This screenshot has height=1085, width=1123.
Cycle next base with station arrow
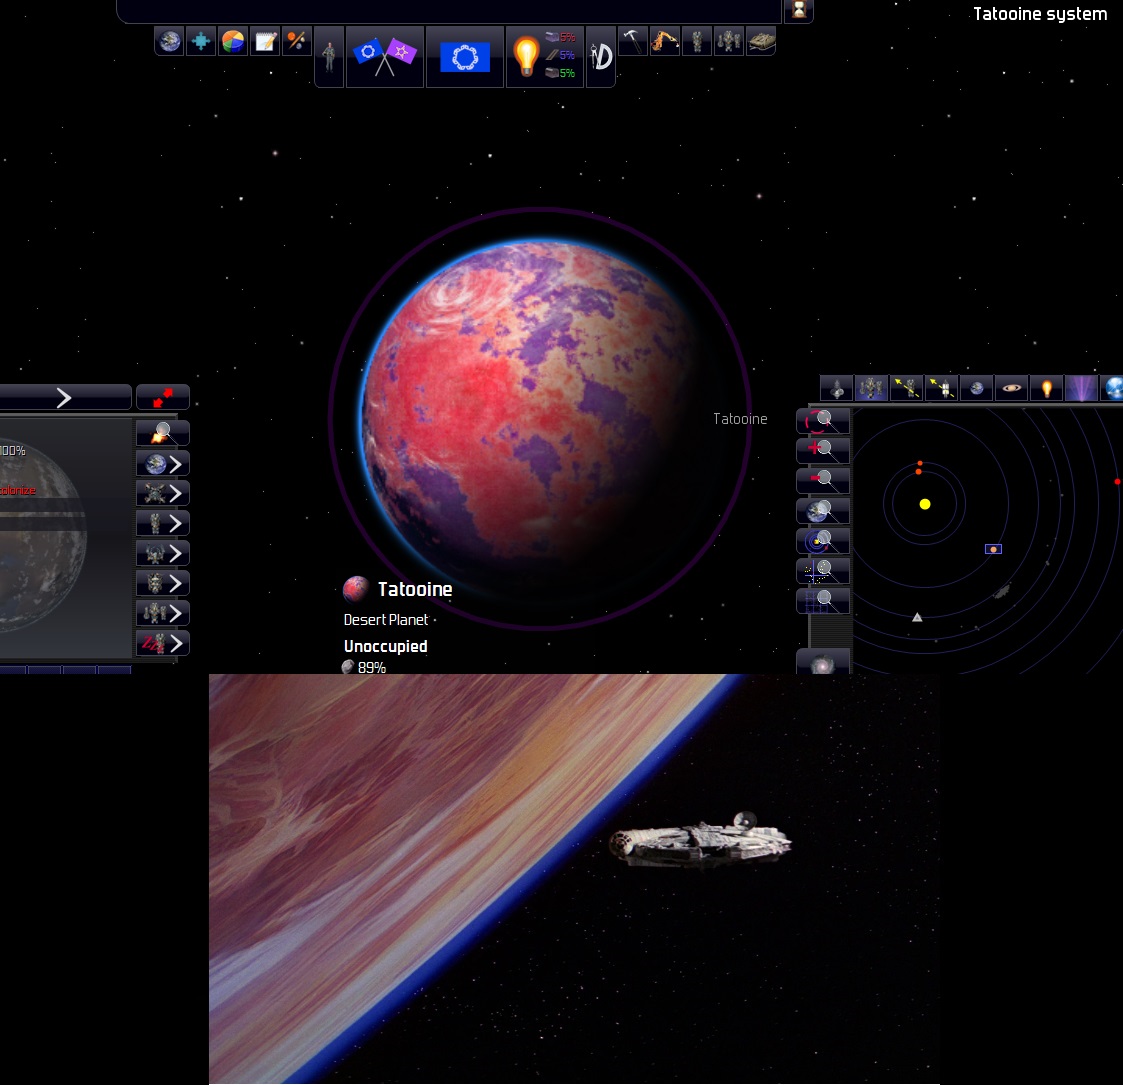[163, 493]
